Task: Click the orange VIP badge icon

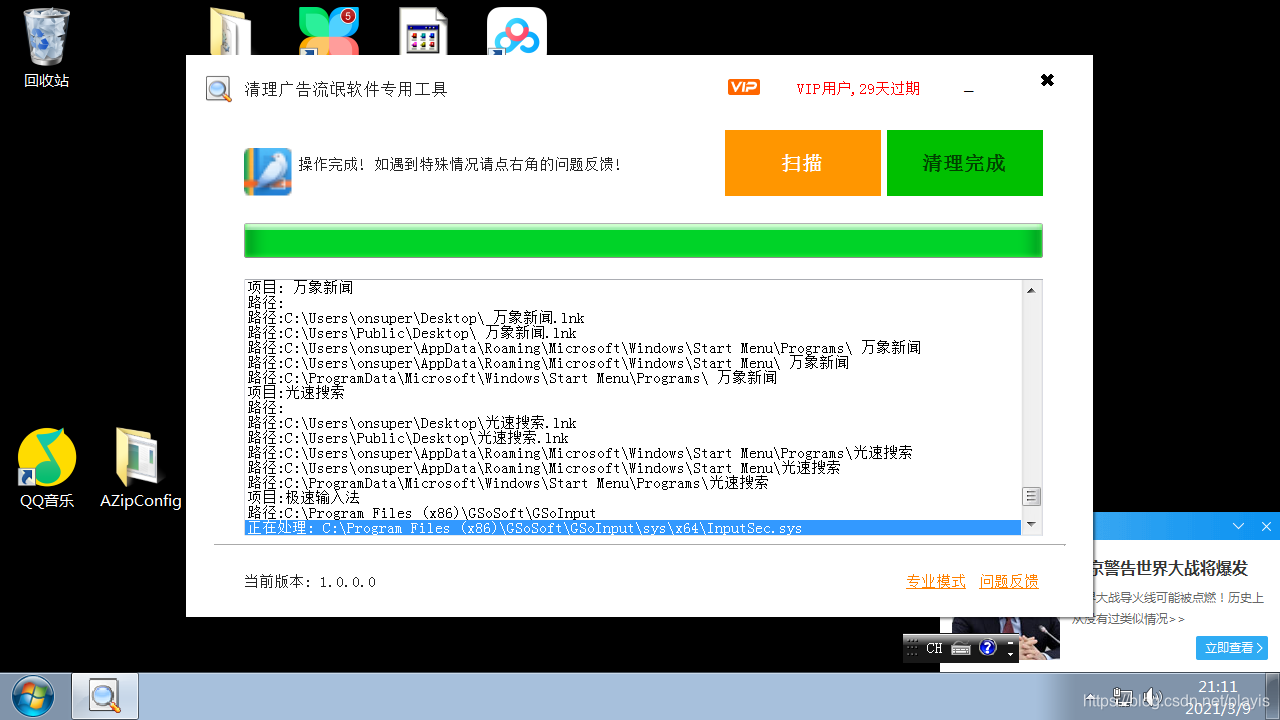Action: (x=744, y=88)
